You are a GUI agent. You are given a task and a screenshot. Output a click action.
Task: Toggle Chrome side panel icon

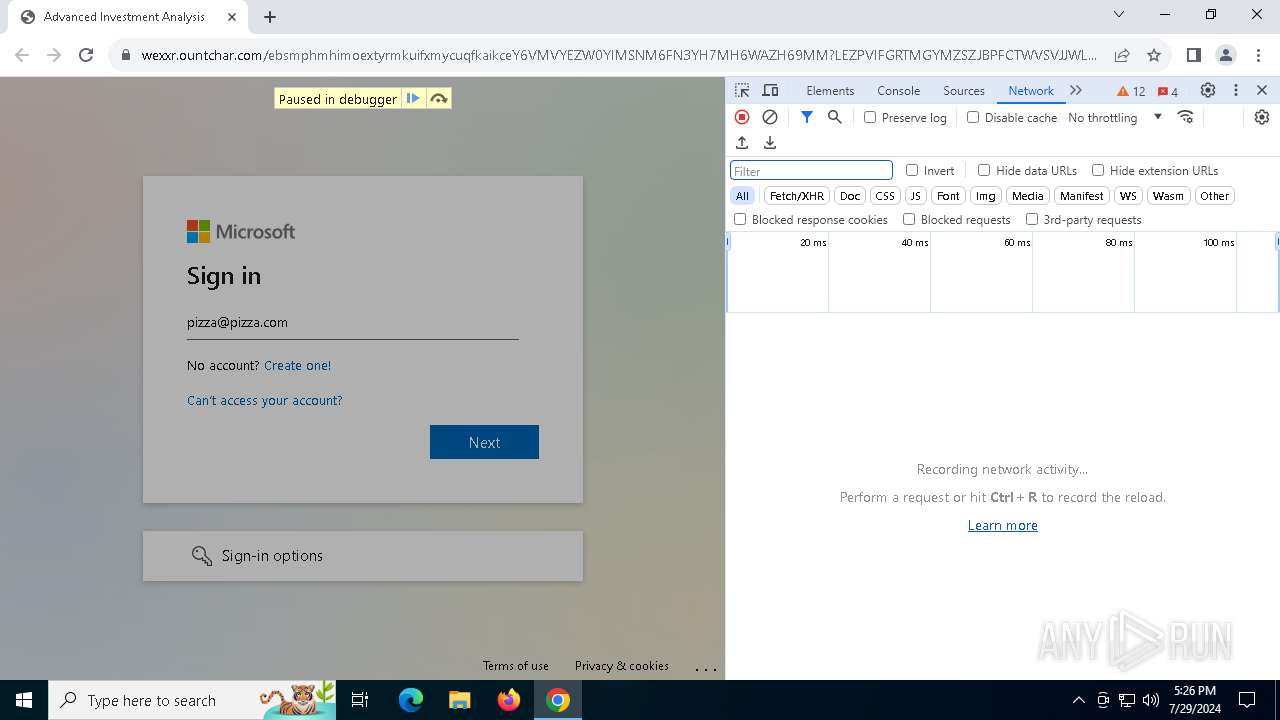coord(1193,55)
